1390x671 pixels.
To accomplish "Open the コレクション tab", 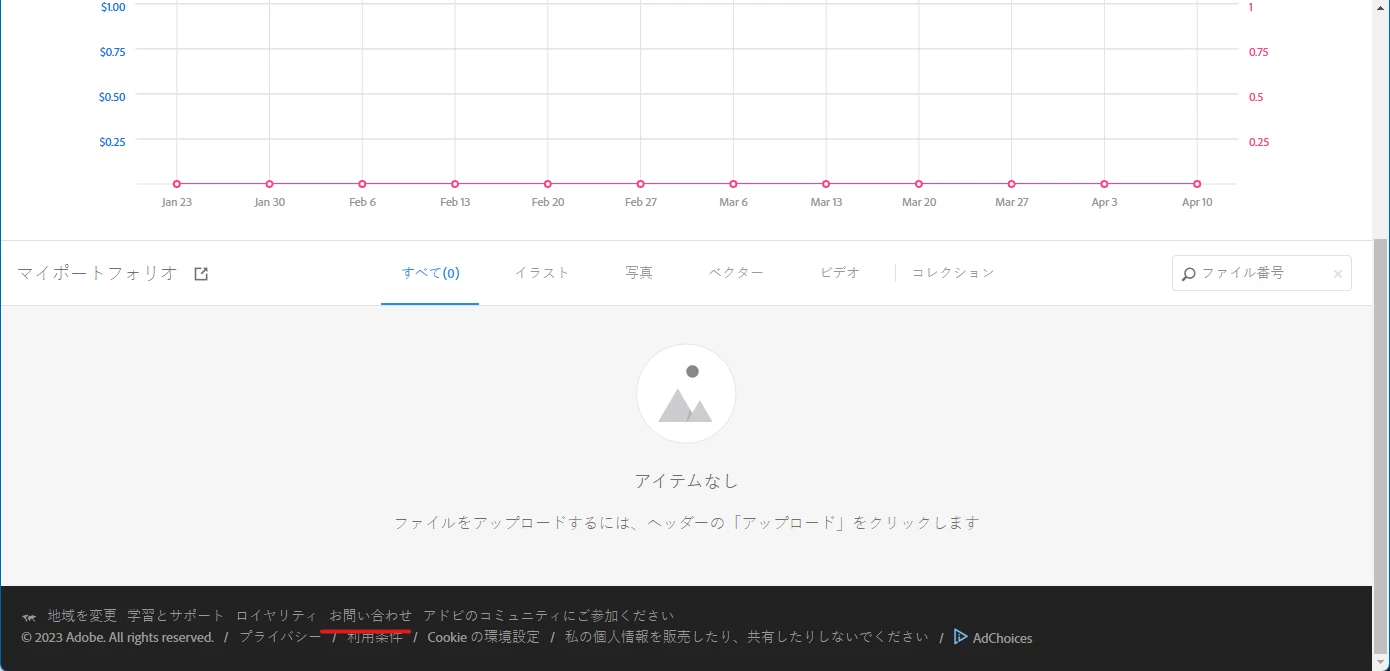I will pyautogui.click(x=953, y=273).
